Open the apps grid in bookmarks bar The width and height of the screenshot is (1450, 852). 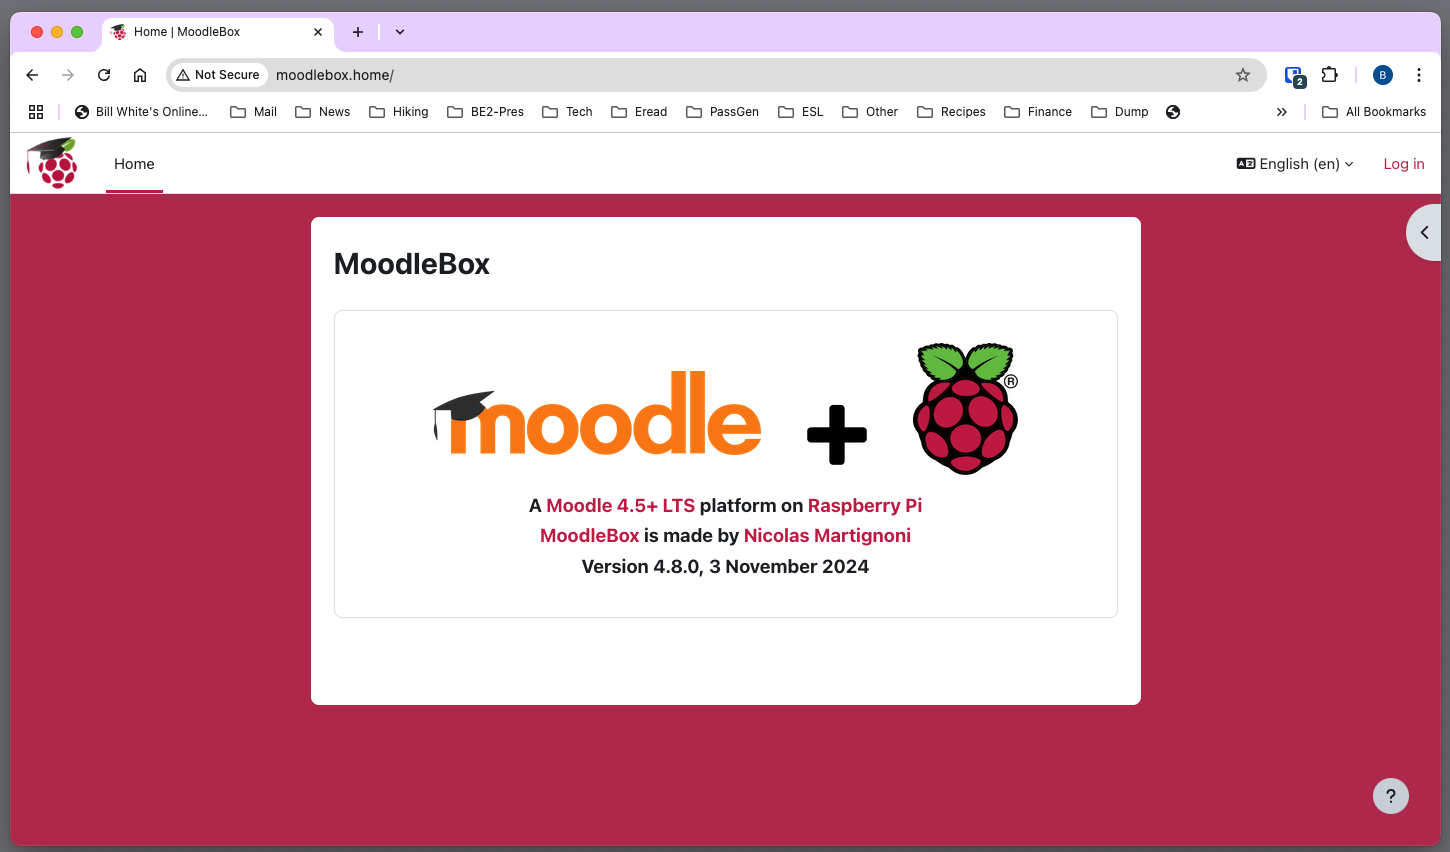click(36, 112)
